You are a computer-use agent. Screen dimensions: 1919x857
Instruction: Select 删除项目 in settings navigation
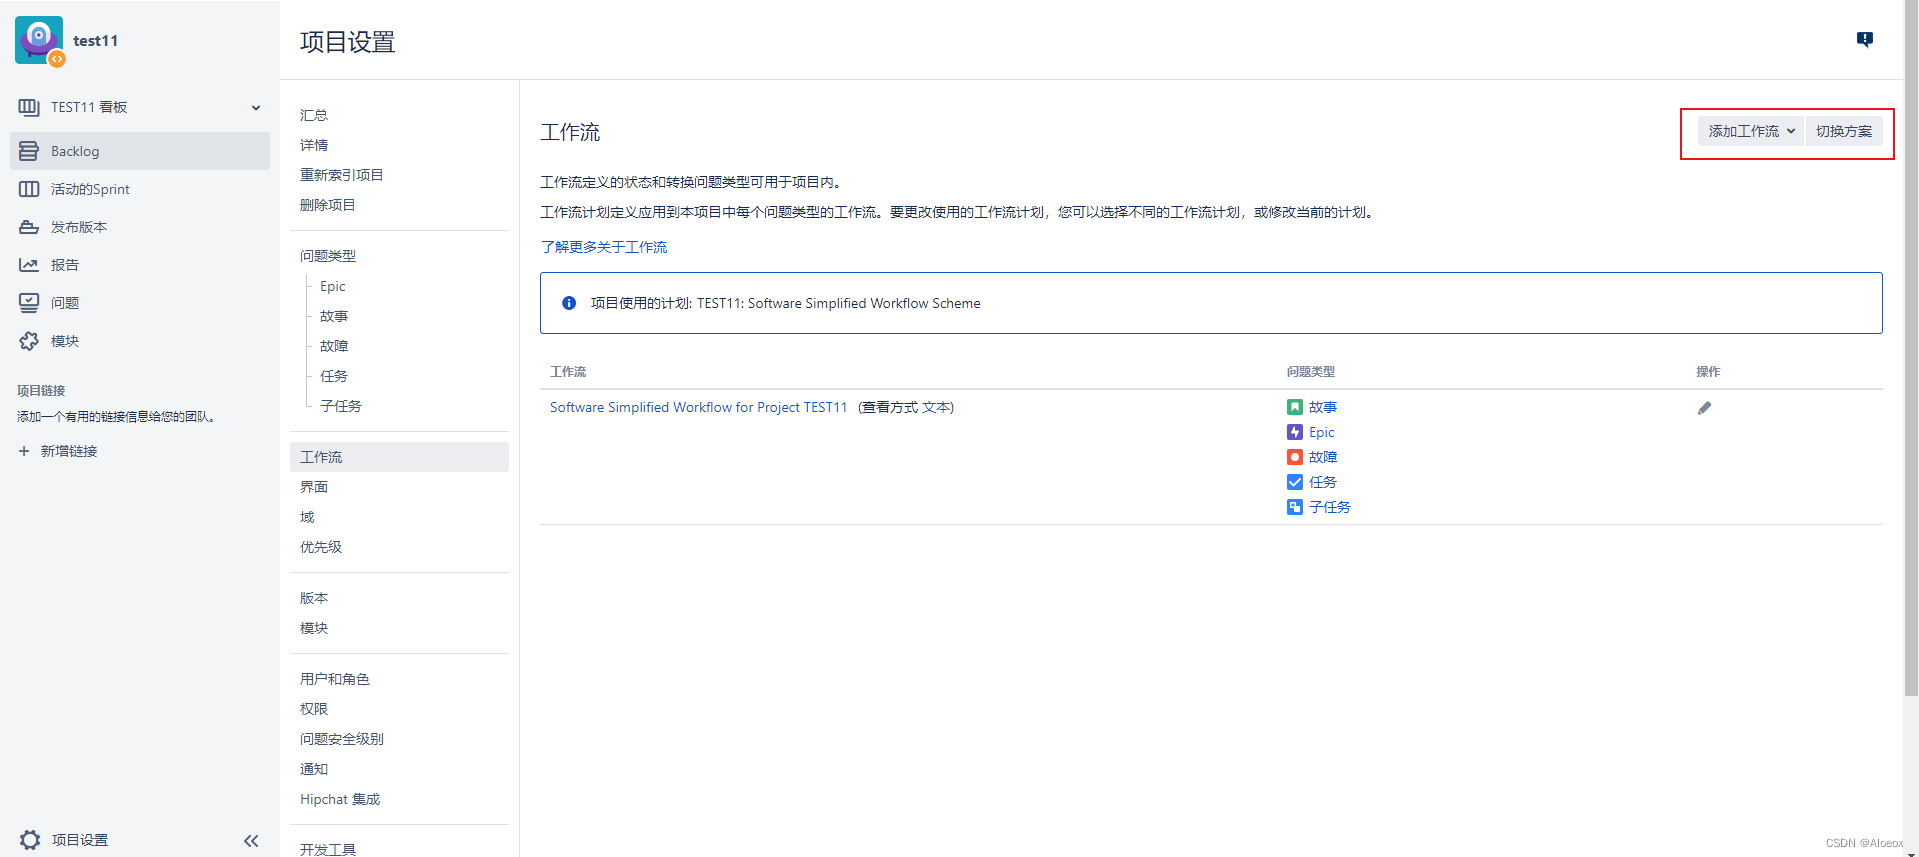[328, 205]
